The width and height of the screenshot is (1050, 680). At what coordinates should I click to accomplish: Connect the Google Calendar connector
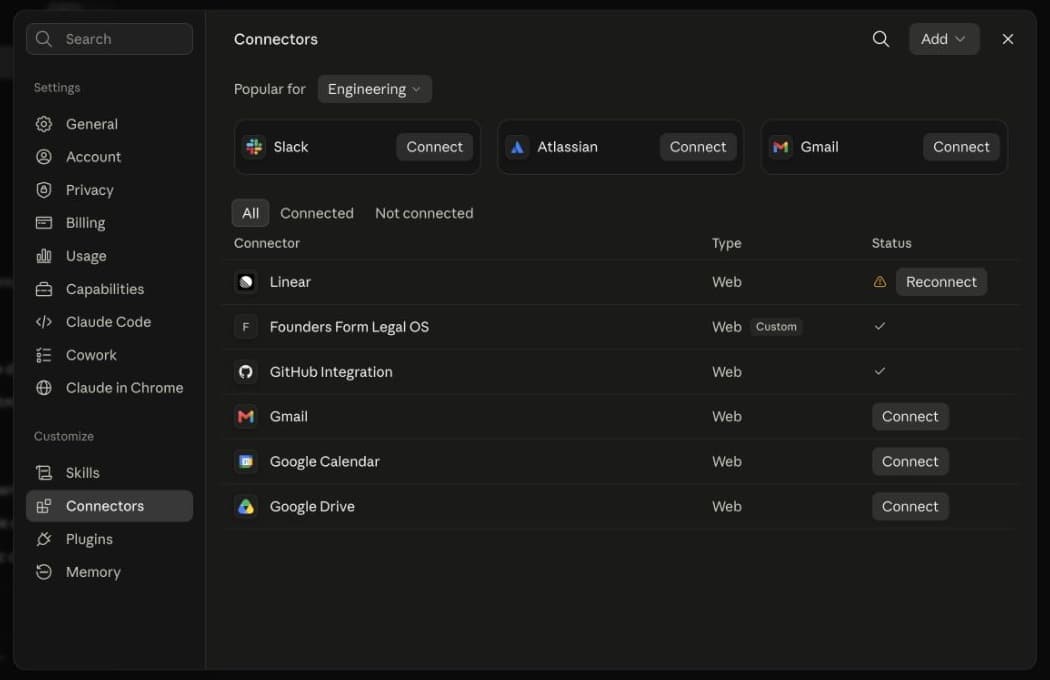pos(910,462)
